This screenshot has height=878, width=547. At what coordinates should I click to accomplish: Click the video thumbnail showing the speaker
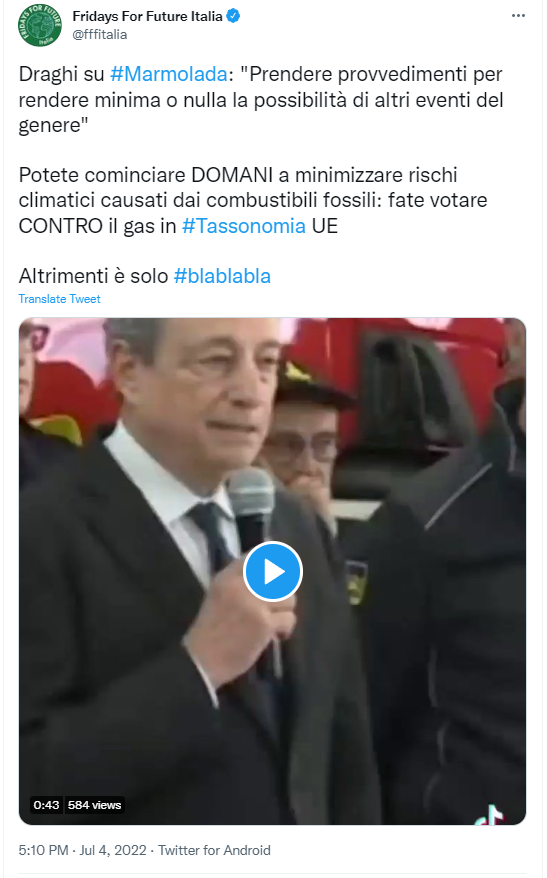point(273,571)
